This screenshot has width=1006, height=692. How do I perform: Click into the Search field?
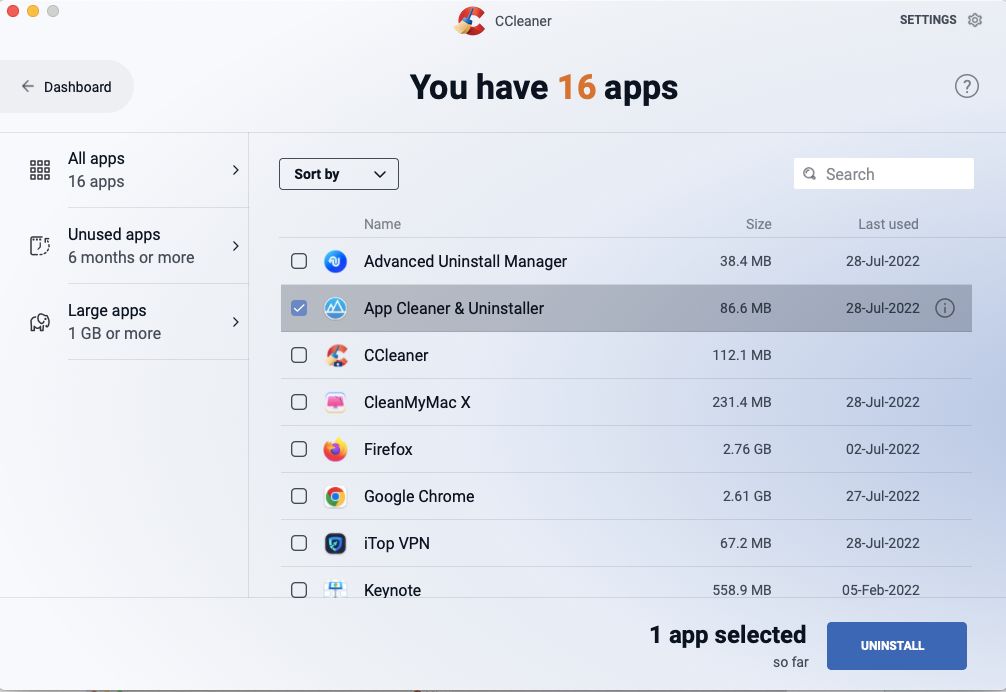pyautogui.click(x=883, y=174)
